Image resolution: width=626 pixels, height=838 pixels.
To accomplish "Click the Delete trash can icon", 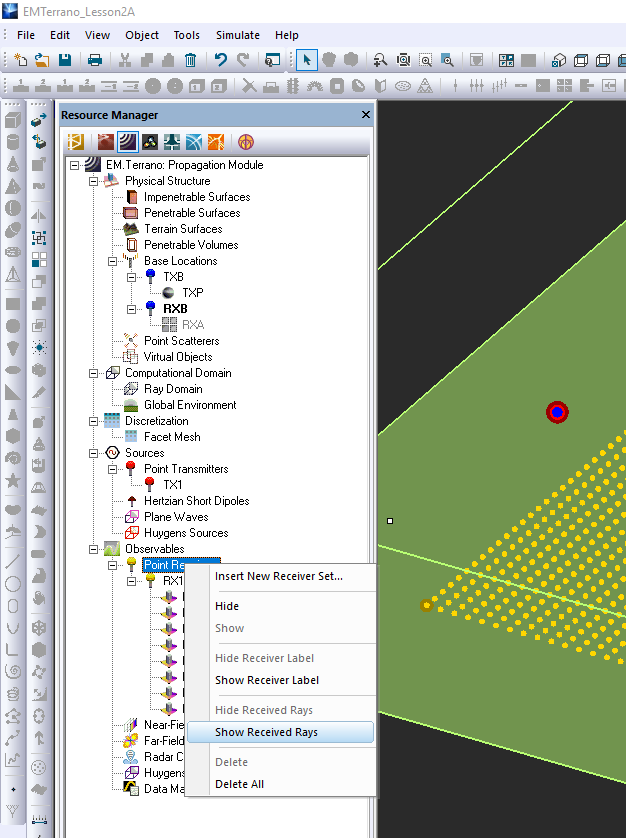I will click(190, 60).
